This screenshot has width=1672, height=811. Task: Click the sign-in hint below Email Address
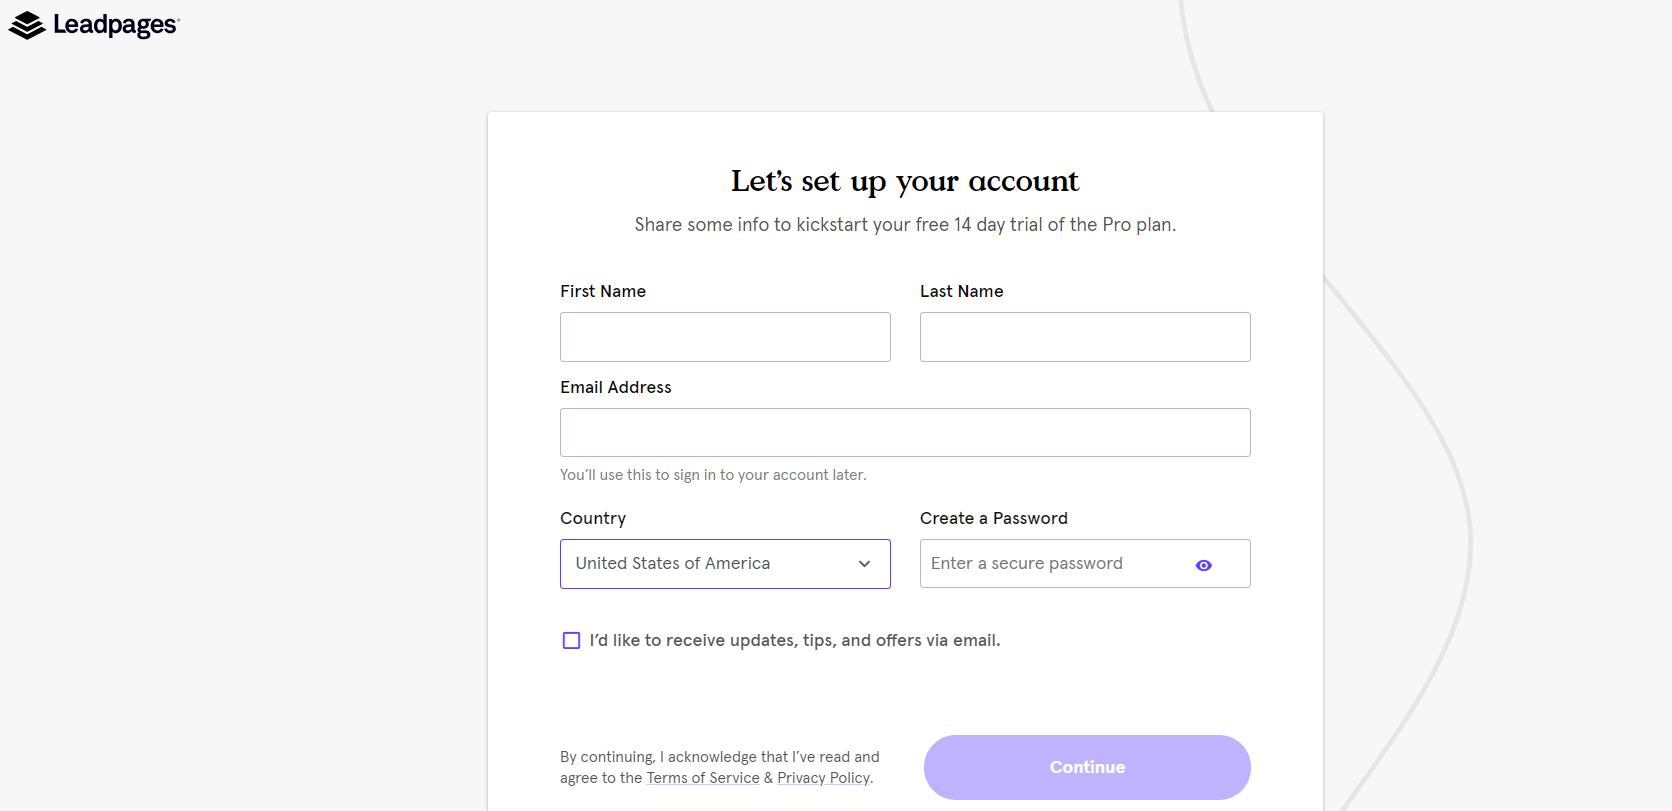coord(713,475)
